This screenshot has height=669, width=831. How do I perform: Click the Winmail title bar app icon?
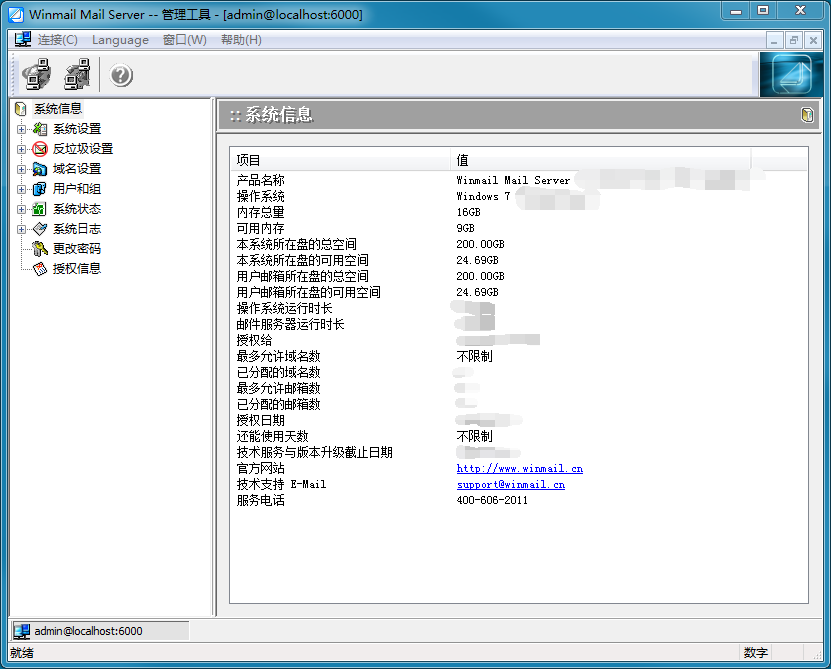pyautogui.click(x=16, y=14)
